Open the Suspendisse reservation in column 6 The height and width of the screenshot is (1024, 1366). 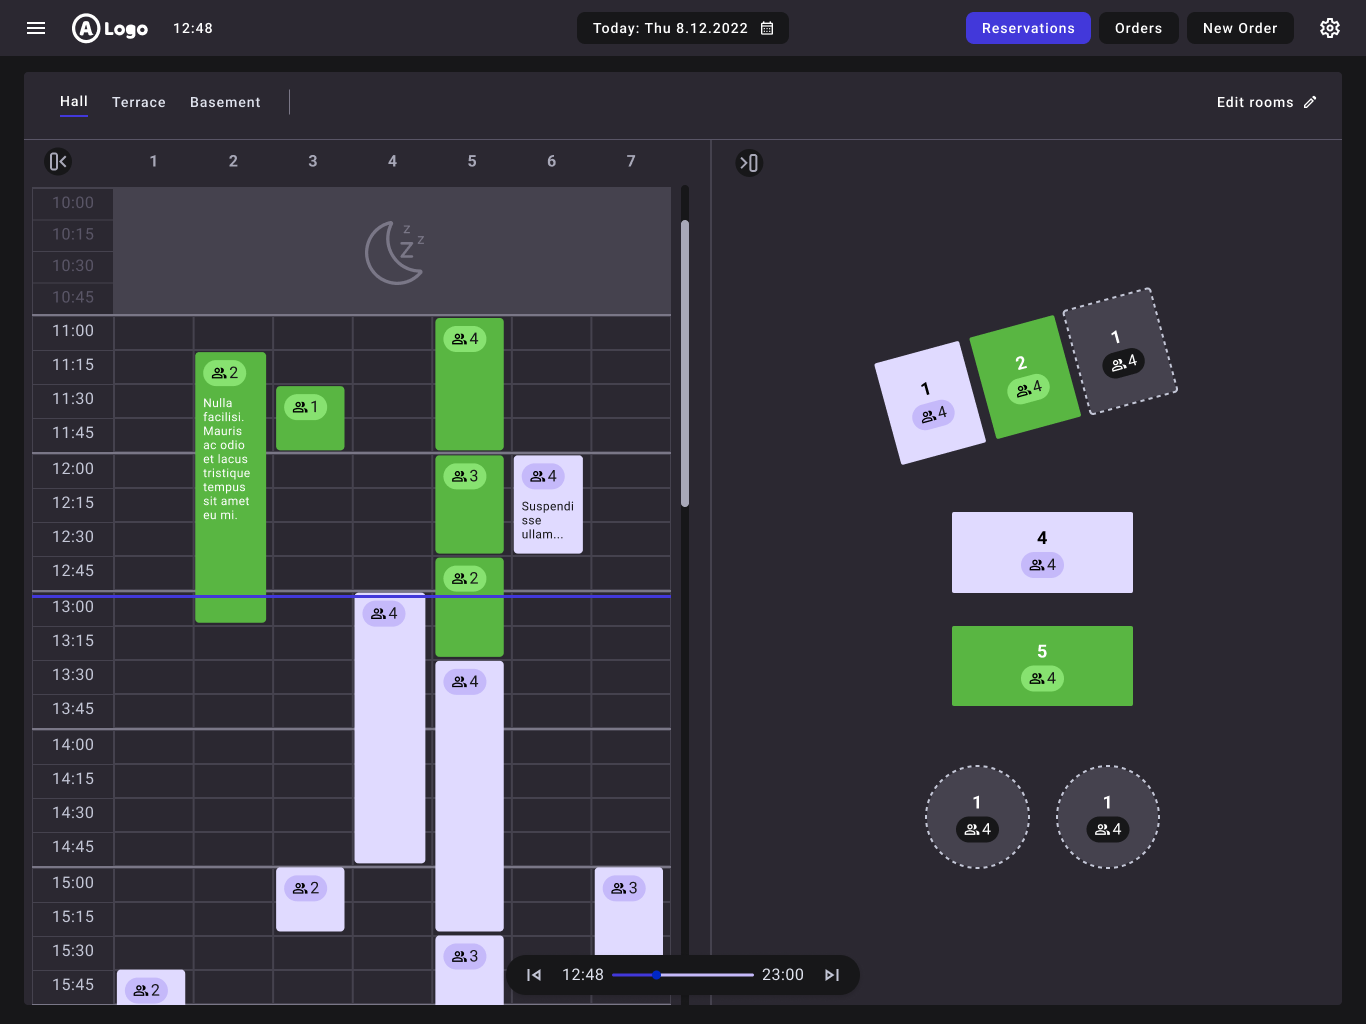[548, 505]
